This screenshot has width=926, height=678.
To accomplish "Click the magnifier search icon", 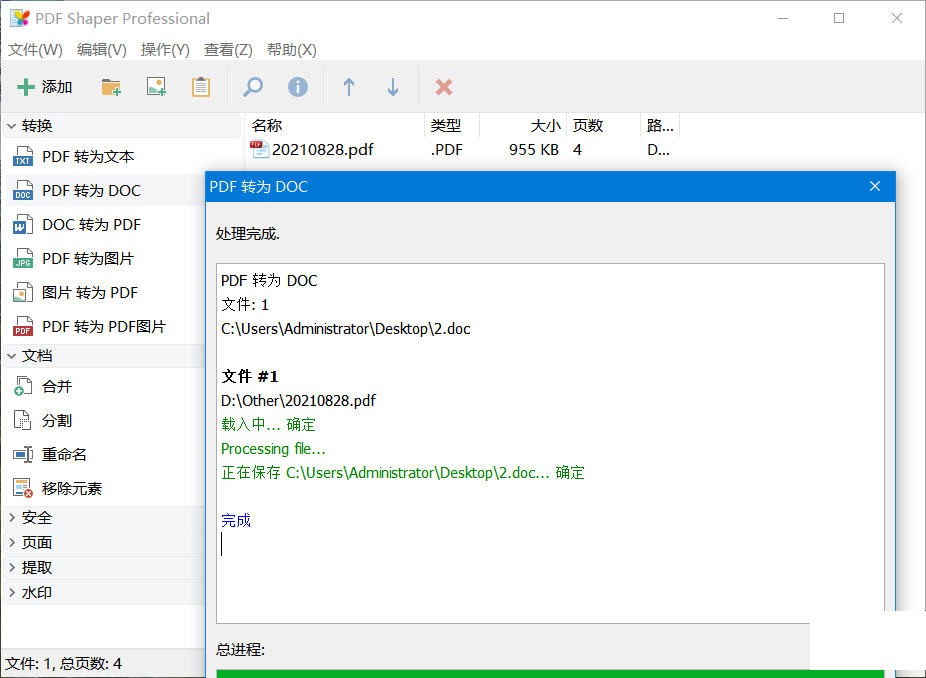I will pyautogui.click(x=253, y=87).
